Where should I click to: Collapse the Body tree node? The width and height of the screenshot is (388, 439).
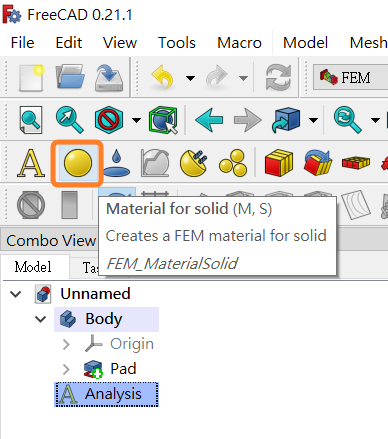40,319
